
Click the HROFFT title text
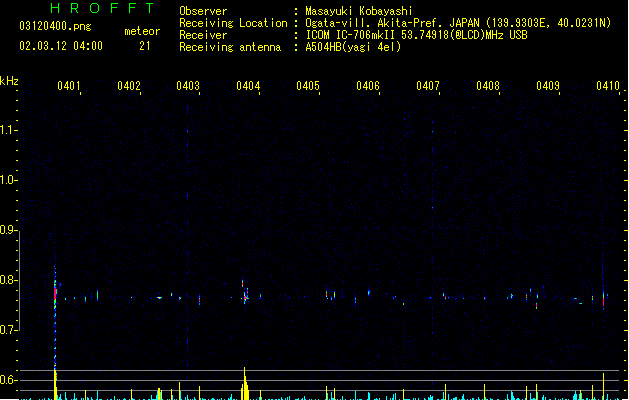[x=103, y=8]
